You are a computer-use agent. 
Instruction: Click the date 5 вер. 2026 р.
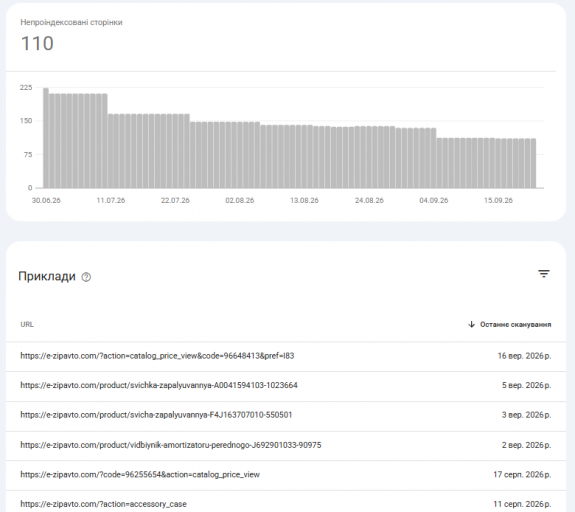(527, 385)
